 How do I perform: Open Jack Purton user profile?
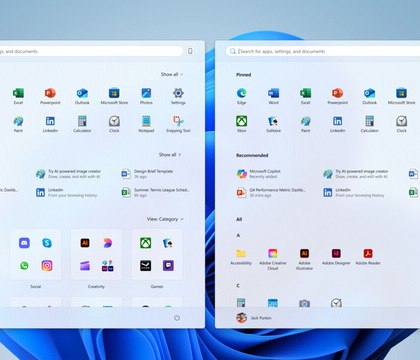click(254, 318)
